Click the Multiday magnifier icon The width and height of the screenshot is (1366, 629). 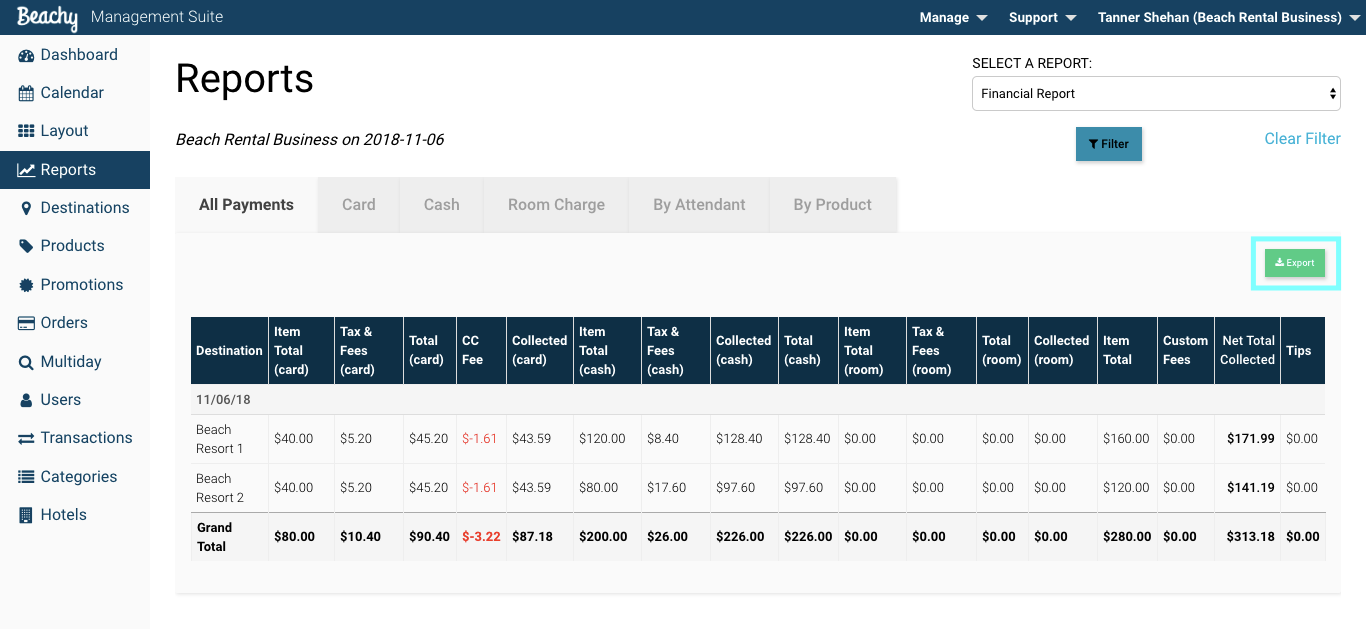click(26, 362)
